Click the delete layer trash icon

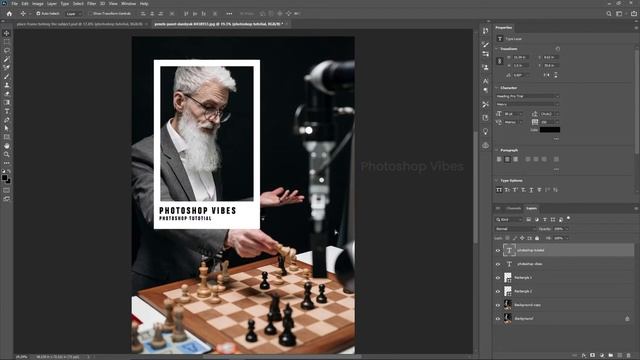coord(629,356)
